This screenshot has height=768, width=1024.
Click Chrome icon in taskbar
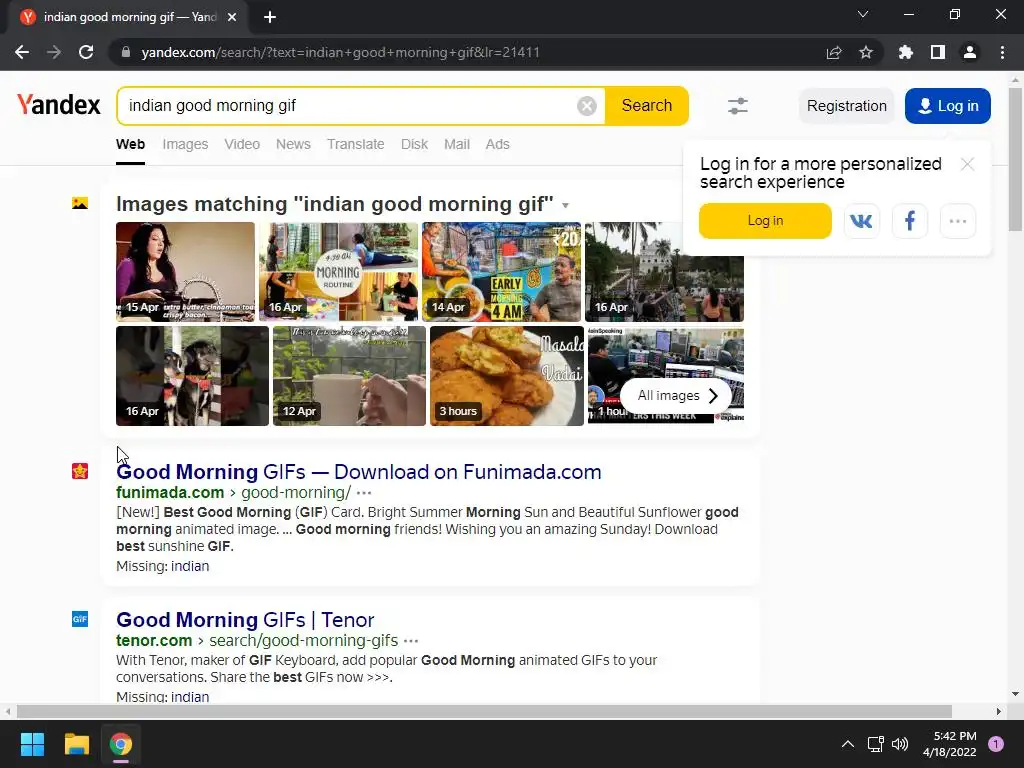click(x=121, y=744)
